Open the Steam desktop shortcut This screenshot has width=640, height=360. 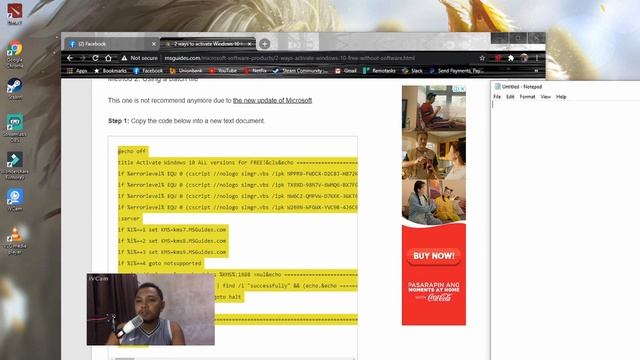(x=15, y=88)
